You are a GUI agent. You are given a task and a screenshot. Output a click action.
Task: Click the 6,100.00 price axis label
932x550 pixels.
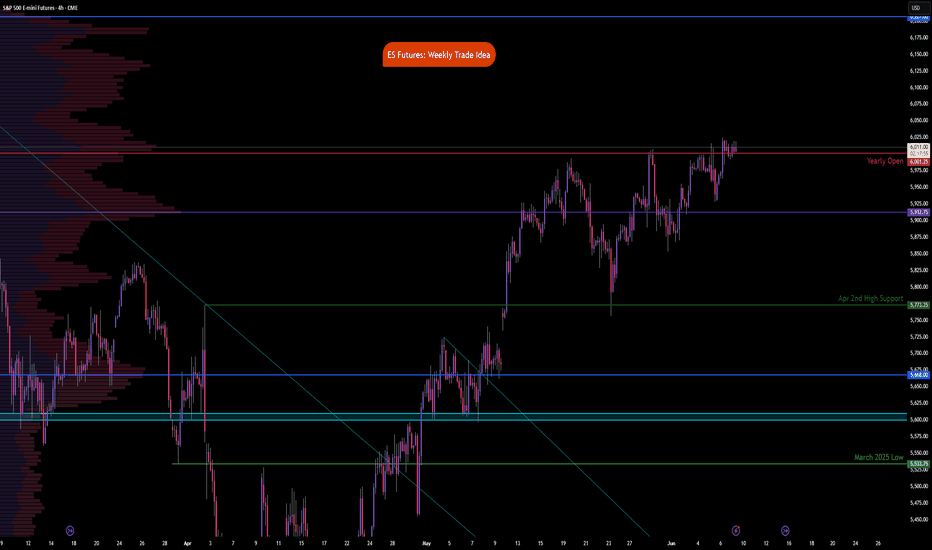point(919,87)
